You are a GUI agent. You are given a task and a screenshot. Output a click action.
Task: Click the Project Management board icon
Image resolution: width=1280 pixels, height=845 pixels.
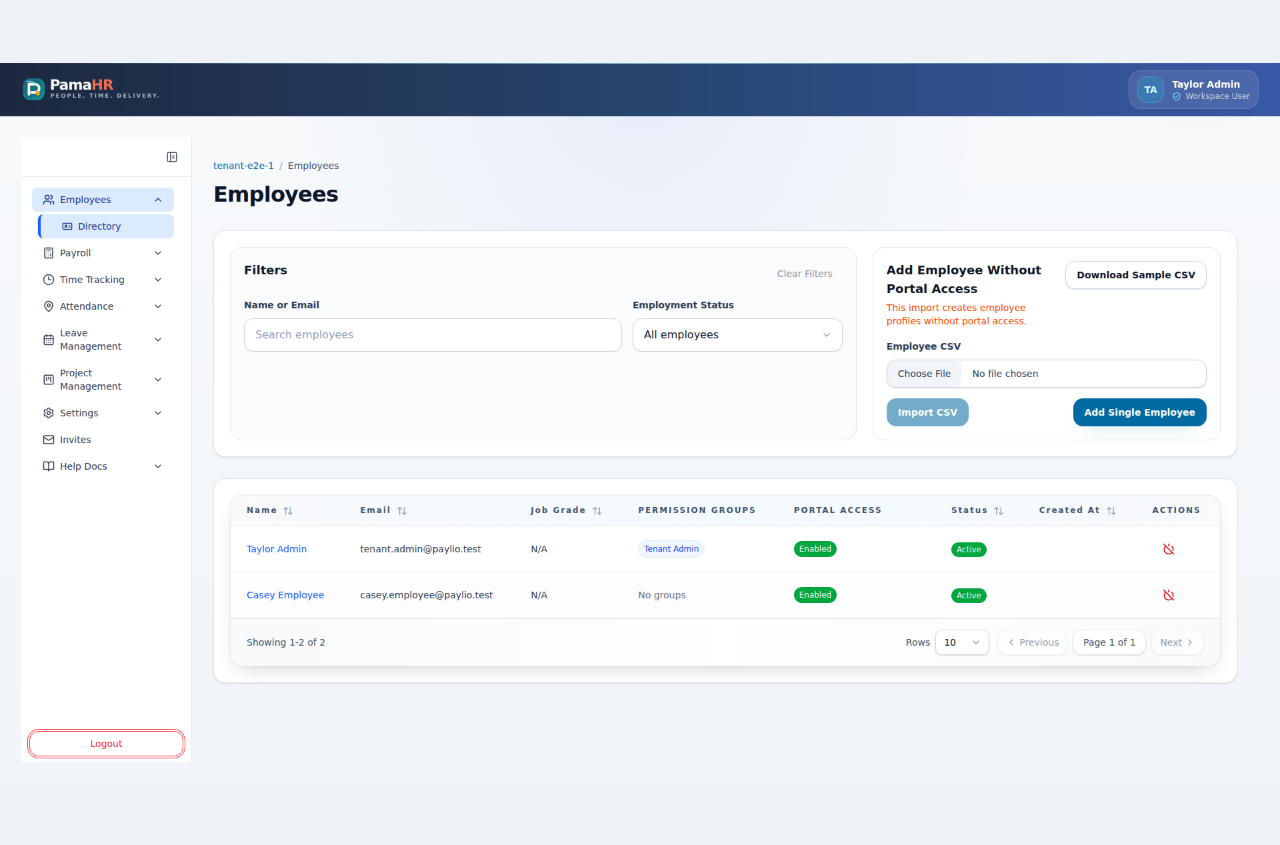[49, 380]
